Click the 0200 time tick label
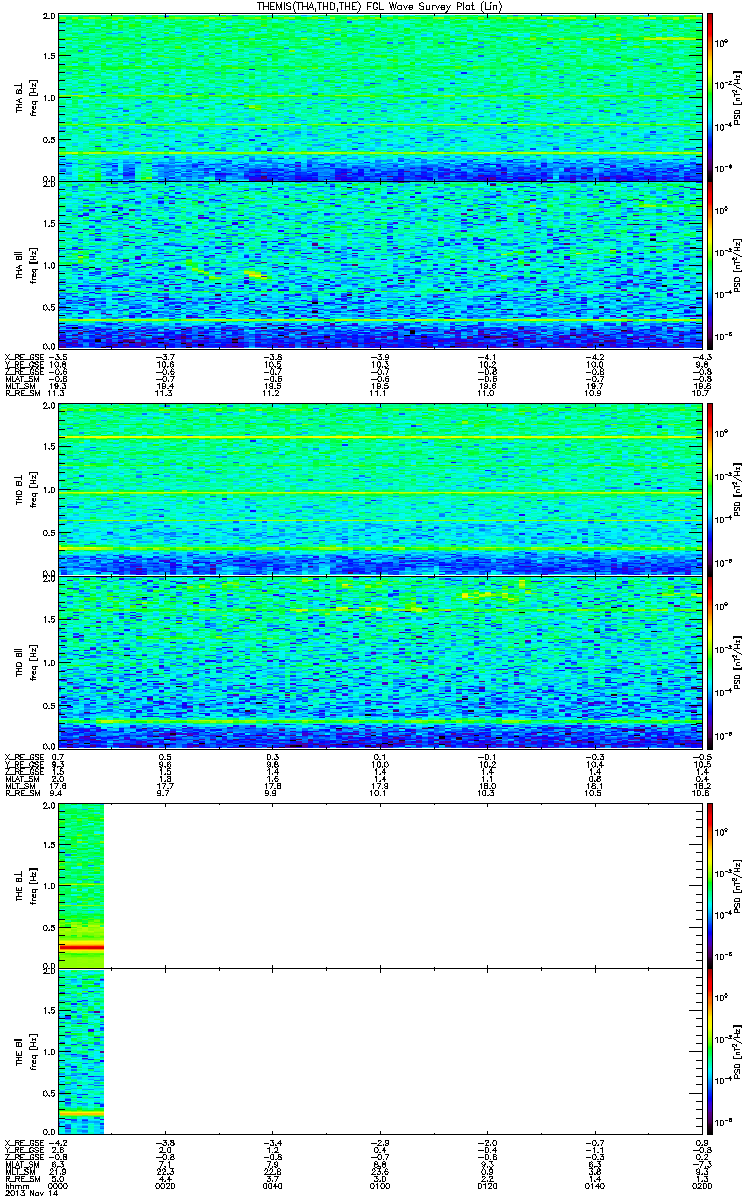 pyautogui.click(x=700, y=1186)
